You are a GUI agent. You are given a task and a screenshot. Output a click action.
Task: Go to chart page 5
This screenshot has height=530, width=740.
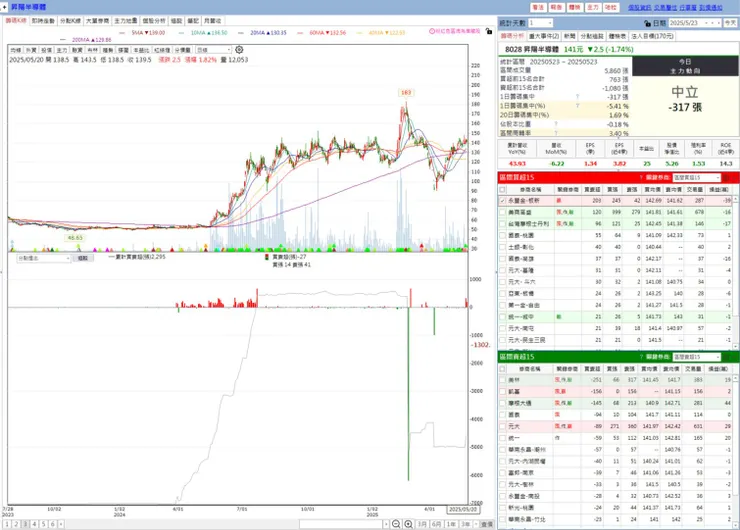pos(43,524)
